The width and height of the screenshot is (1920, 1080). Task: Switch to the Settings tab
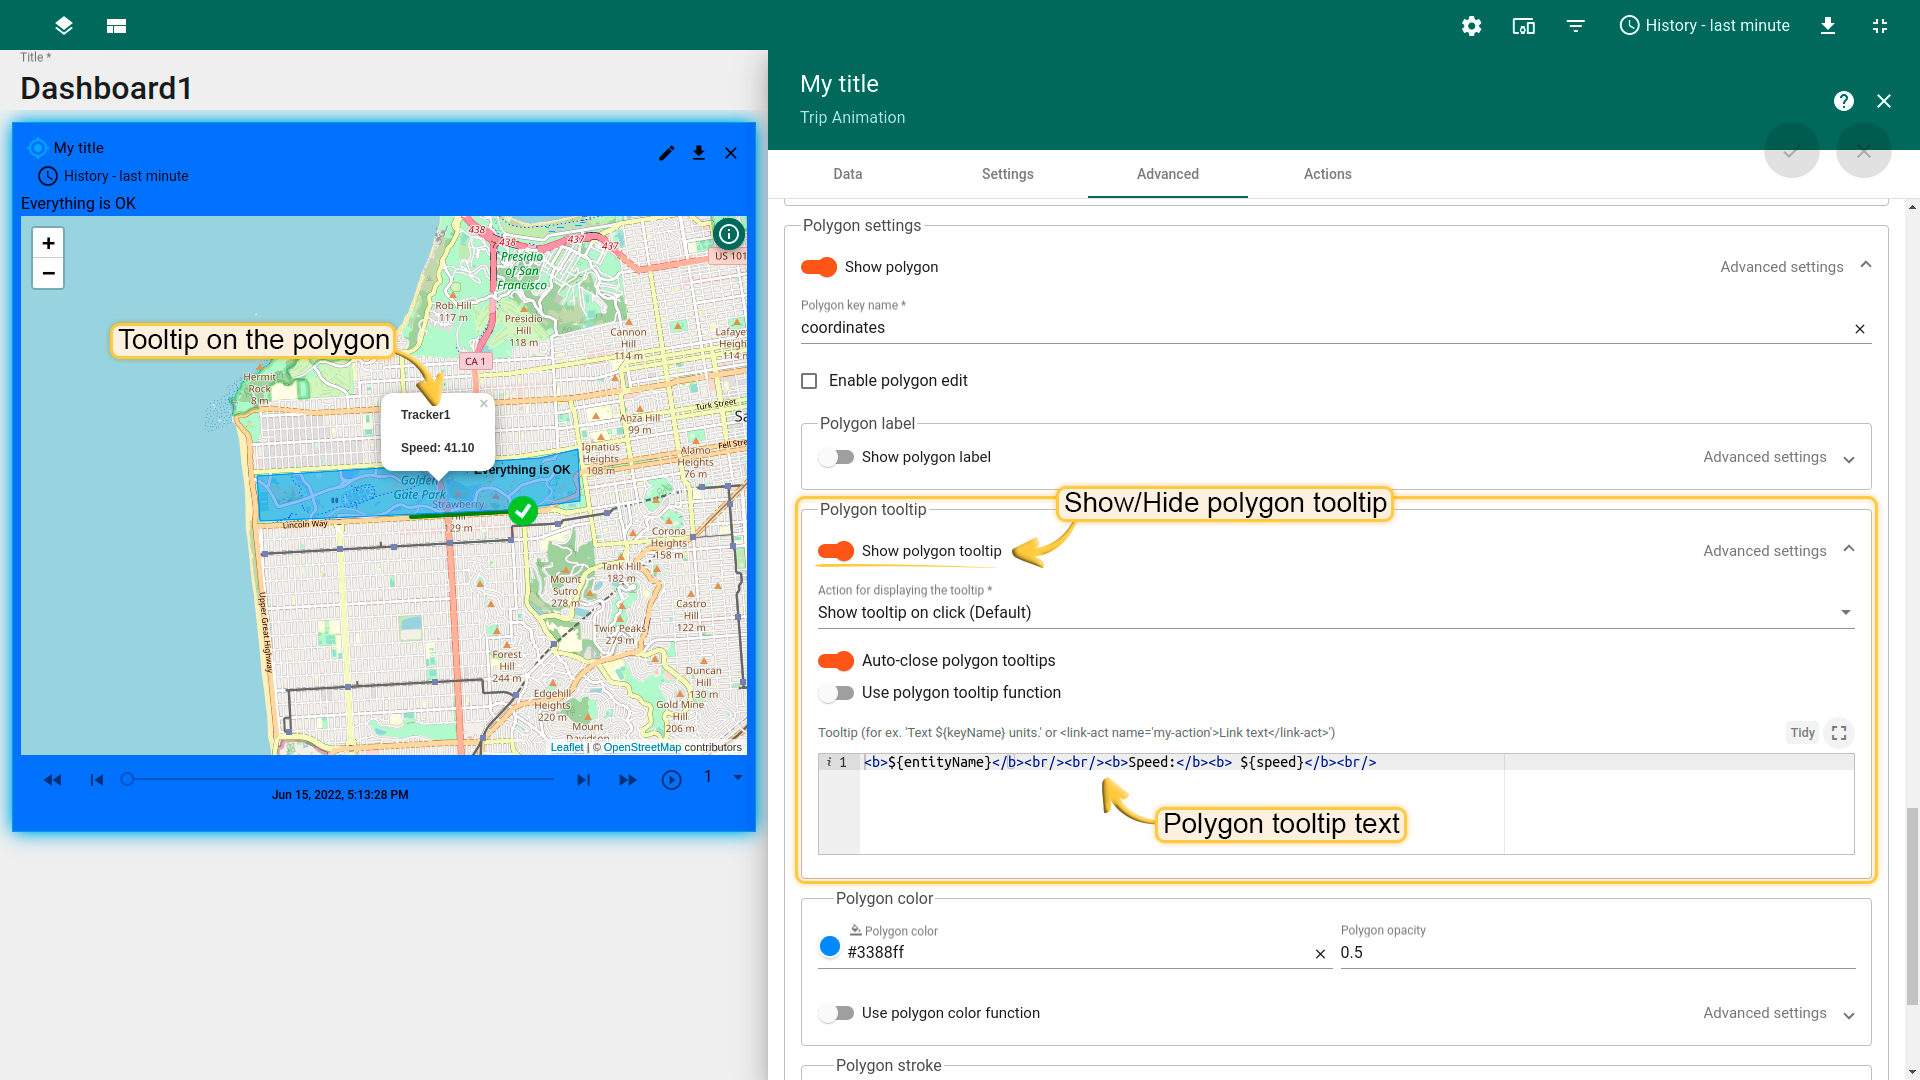[1008, 174]
